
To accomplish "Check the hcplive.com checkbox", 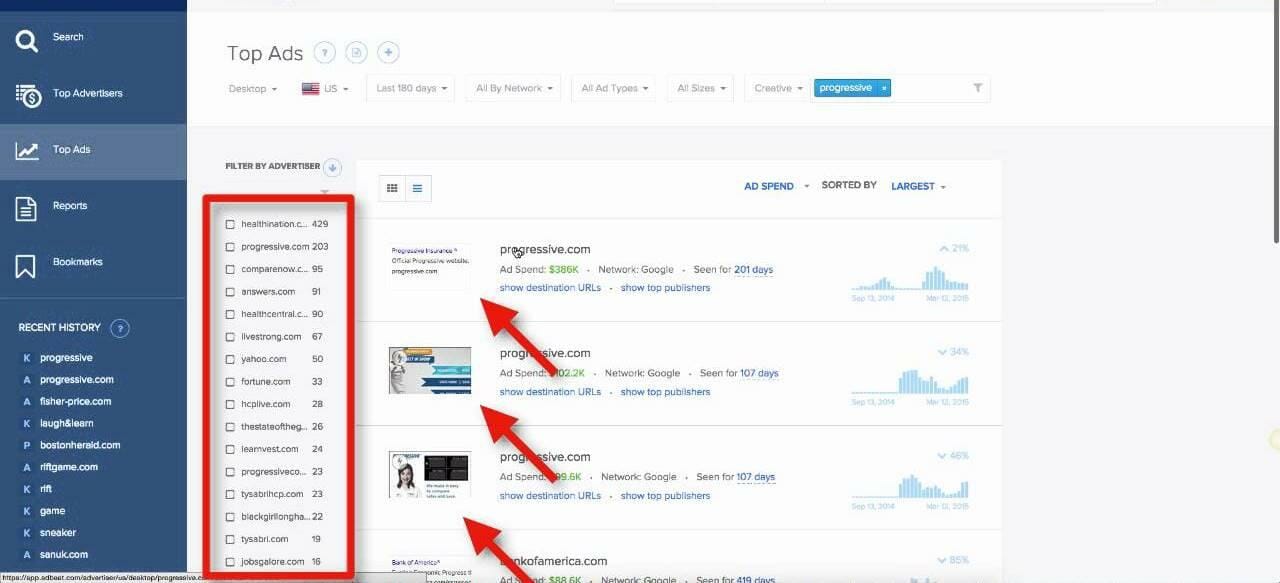I will 230,404.
